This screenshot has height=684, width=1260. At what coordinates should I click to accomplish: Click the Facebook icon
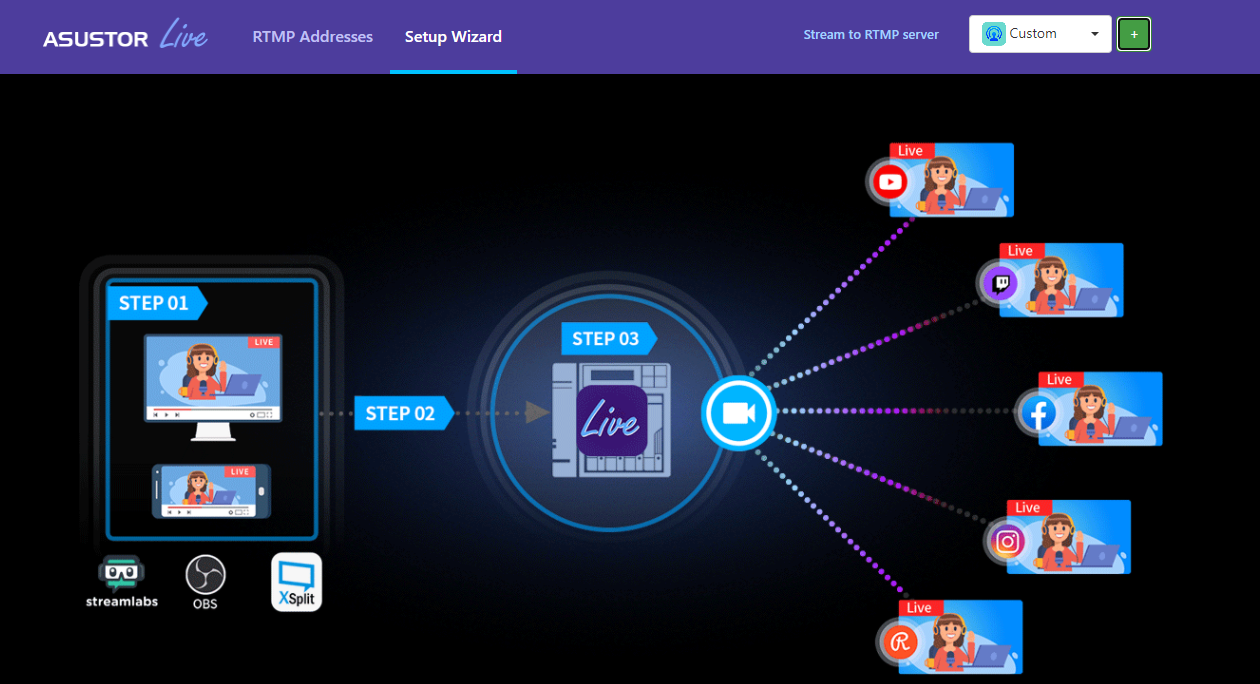tap(1038, 412)
